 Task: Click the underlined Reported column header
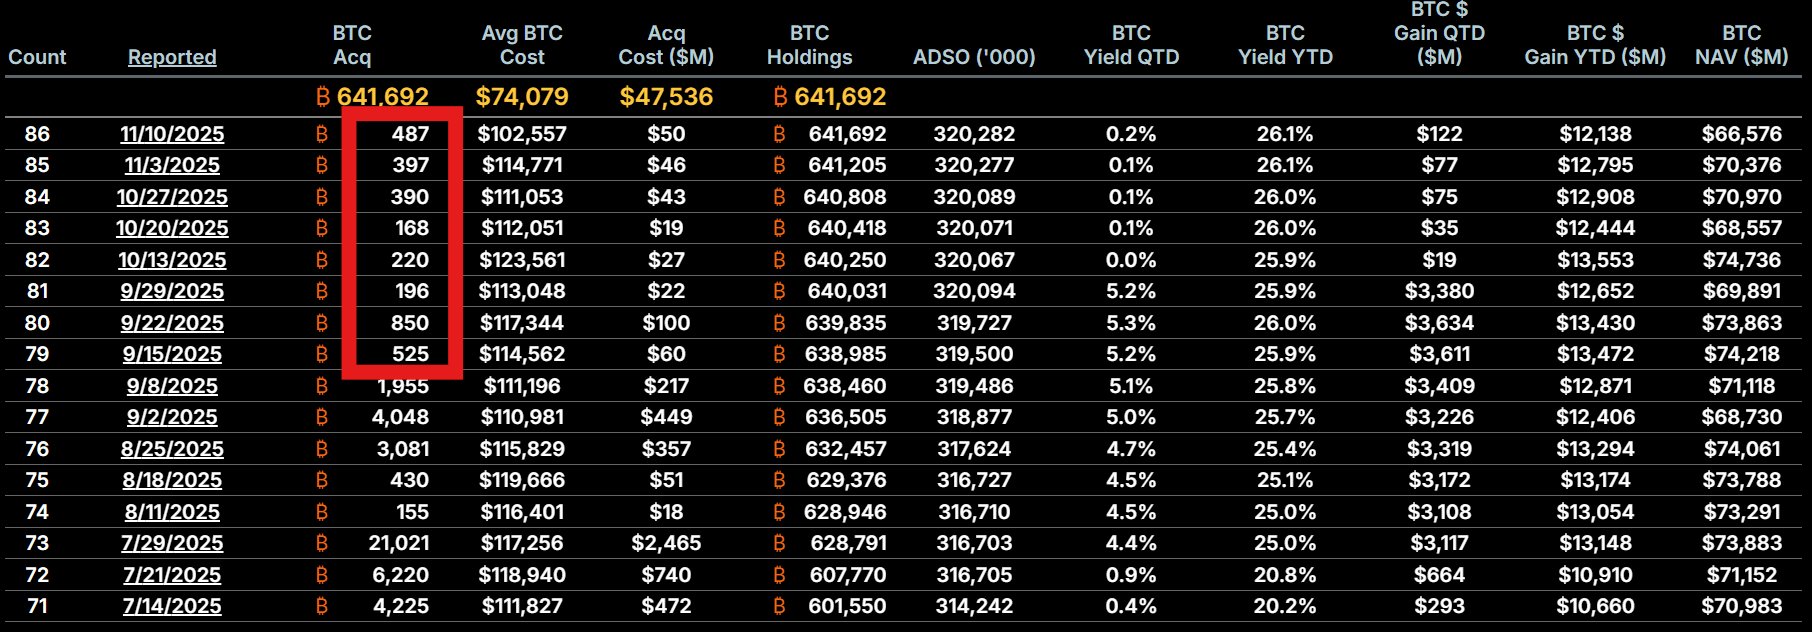click(x=172, y=57)
